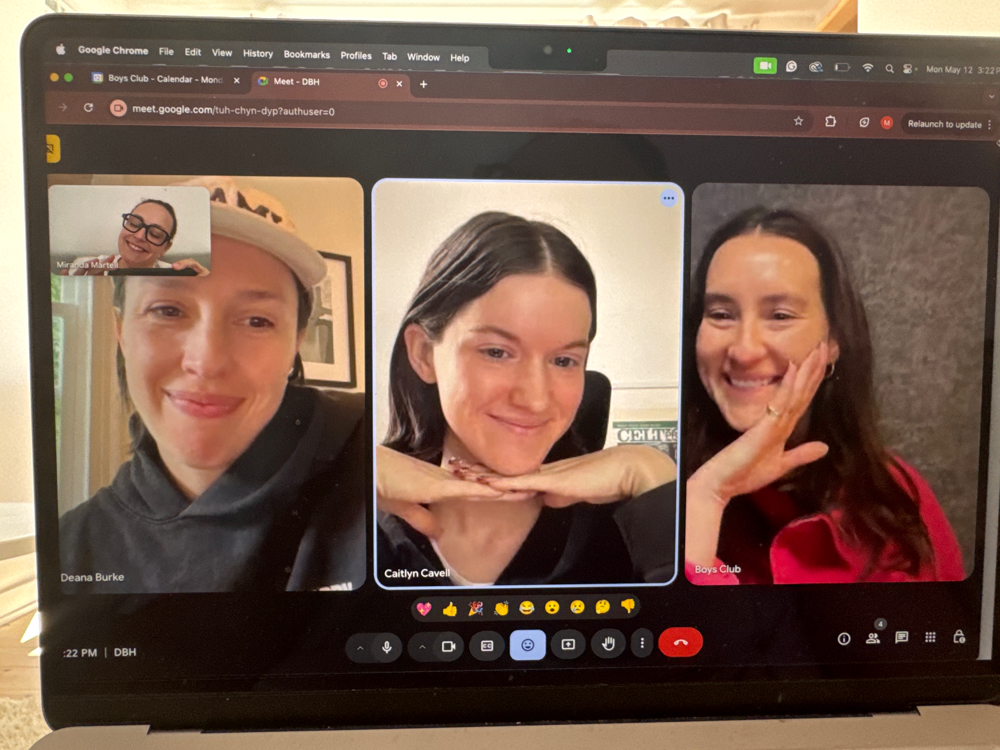Screen dimensions: 1000x750
Task: Toggle closed captions button
Action: (487, 646)
